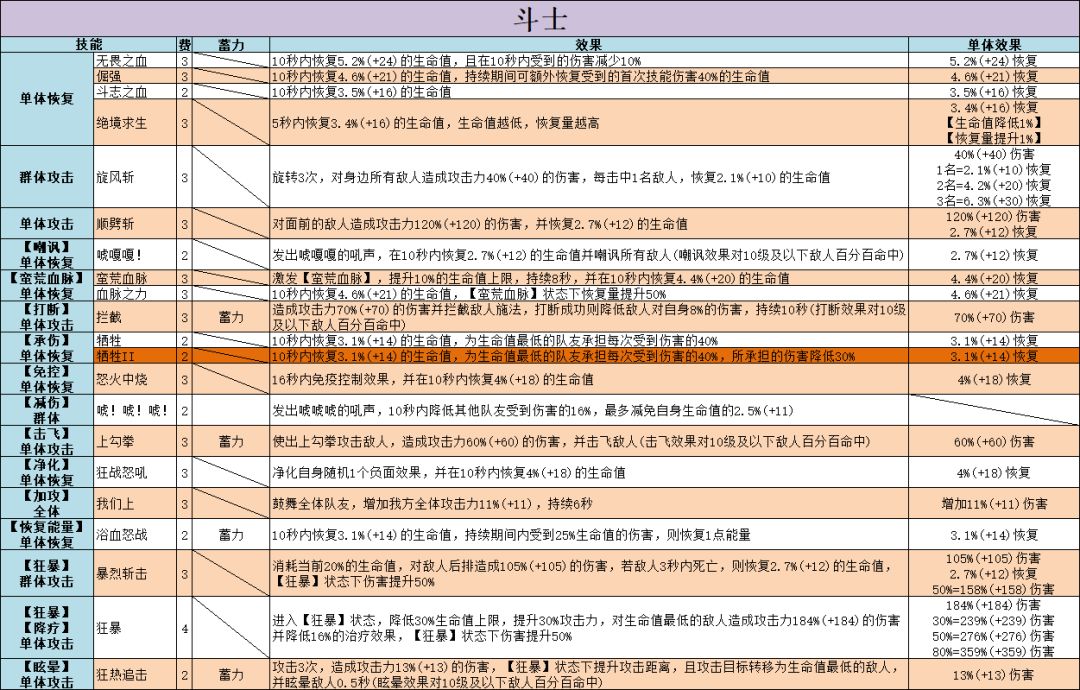
Task: Select the white 牺牲 skill cell
Action: [135, 340]
